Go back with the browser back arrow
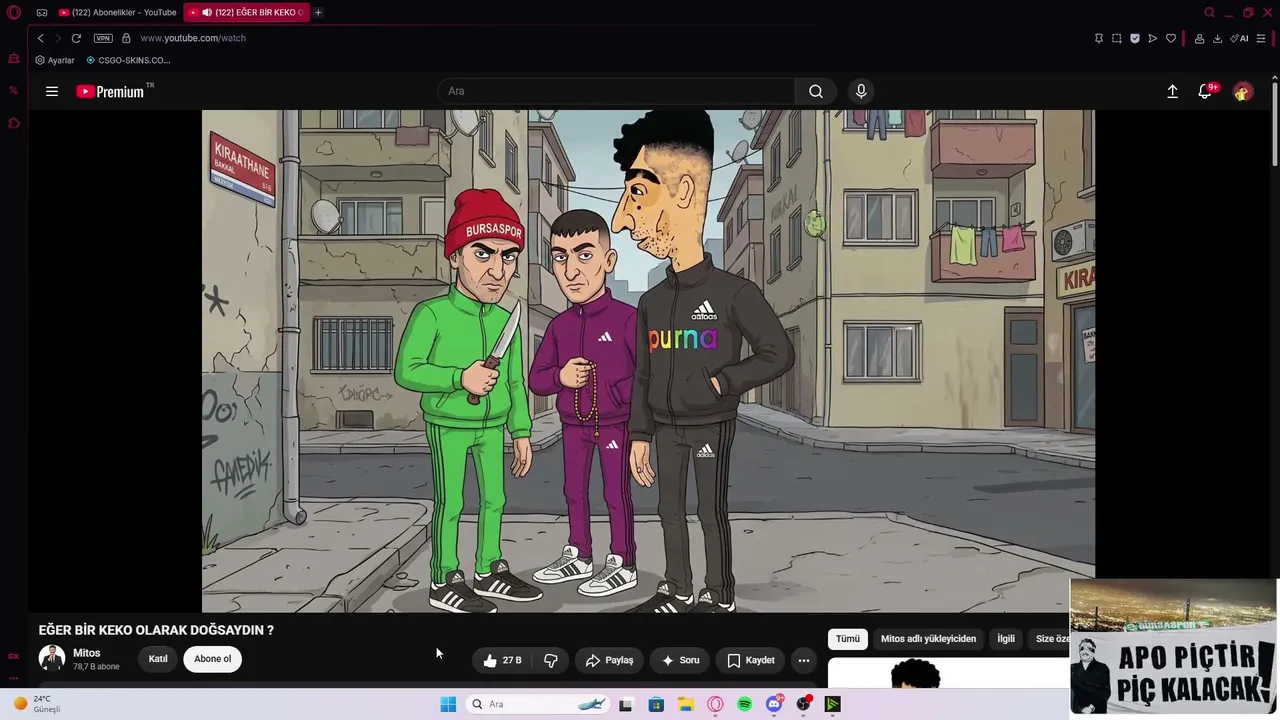Screen dimensions: 1280x720 click(41, 38)
